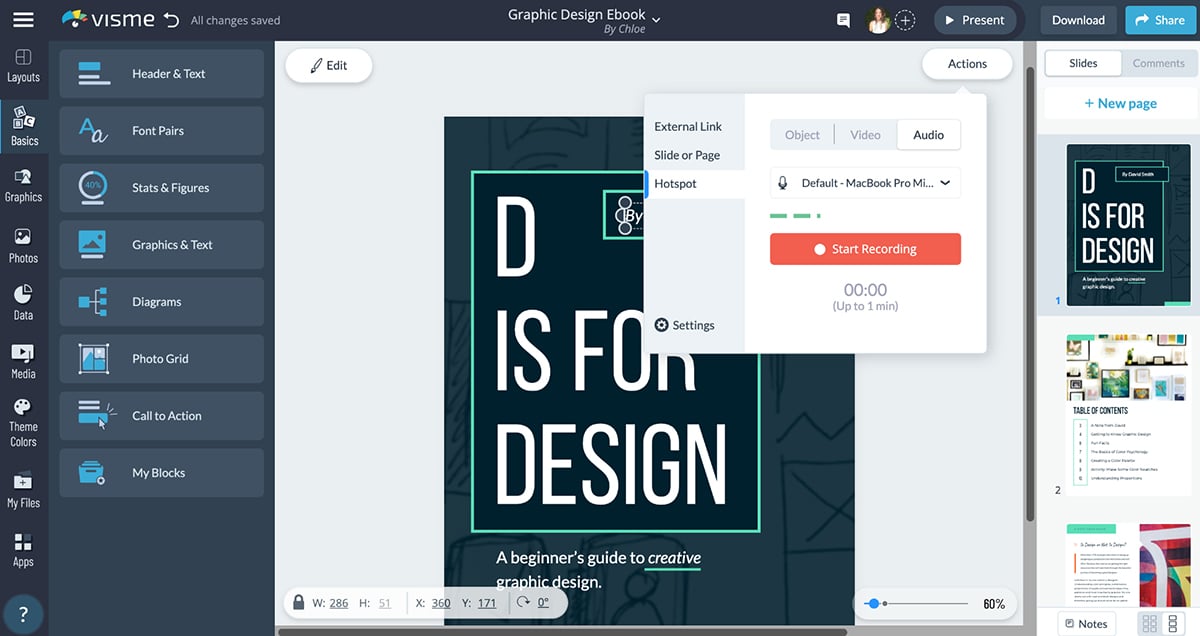Add a collaborator with plus circle
Viewport: 1200px width, 636px height.
(x=905, y=20)
